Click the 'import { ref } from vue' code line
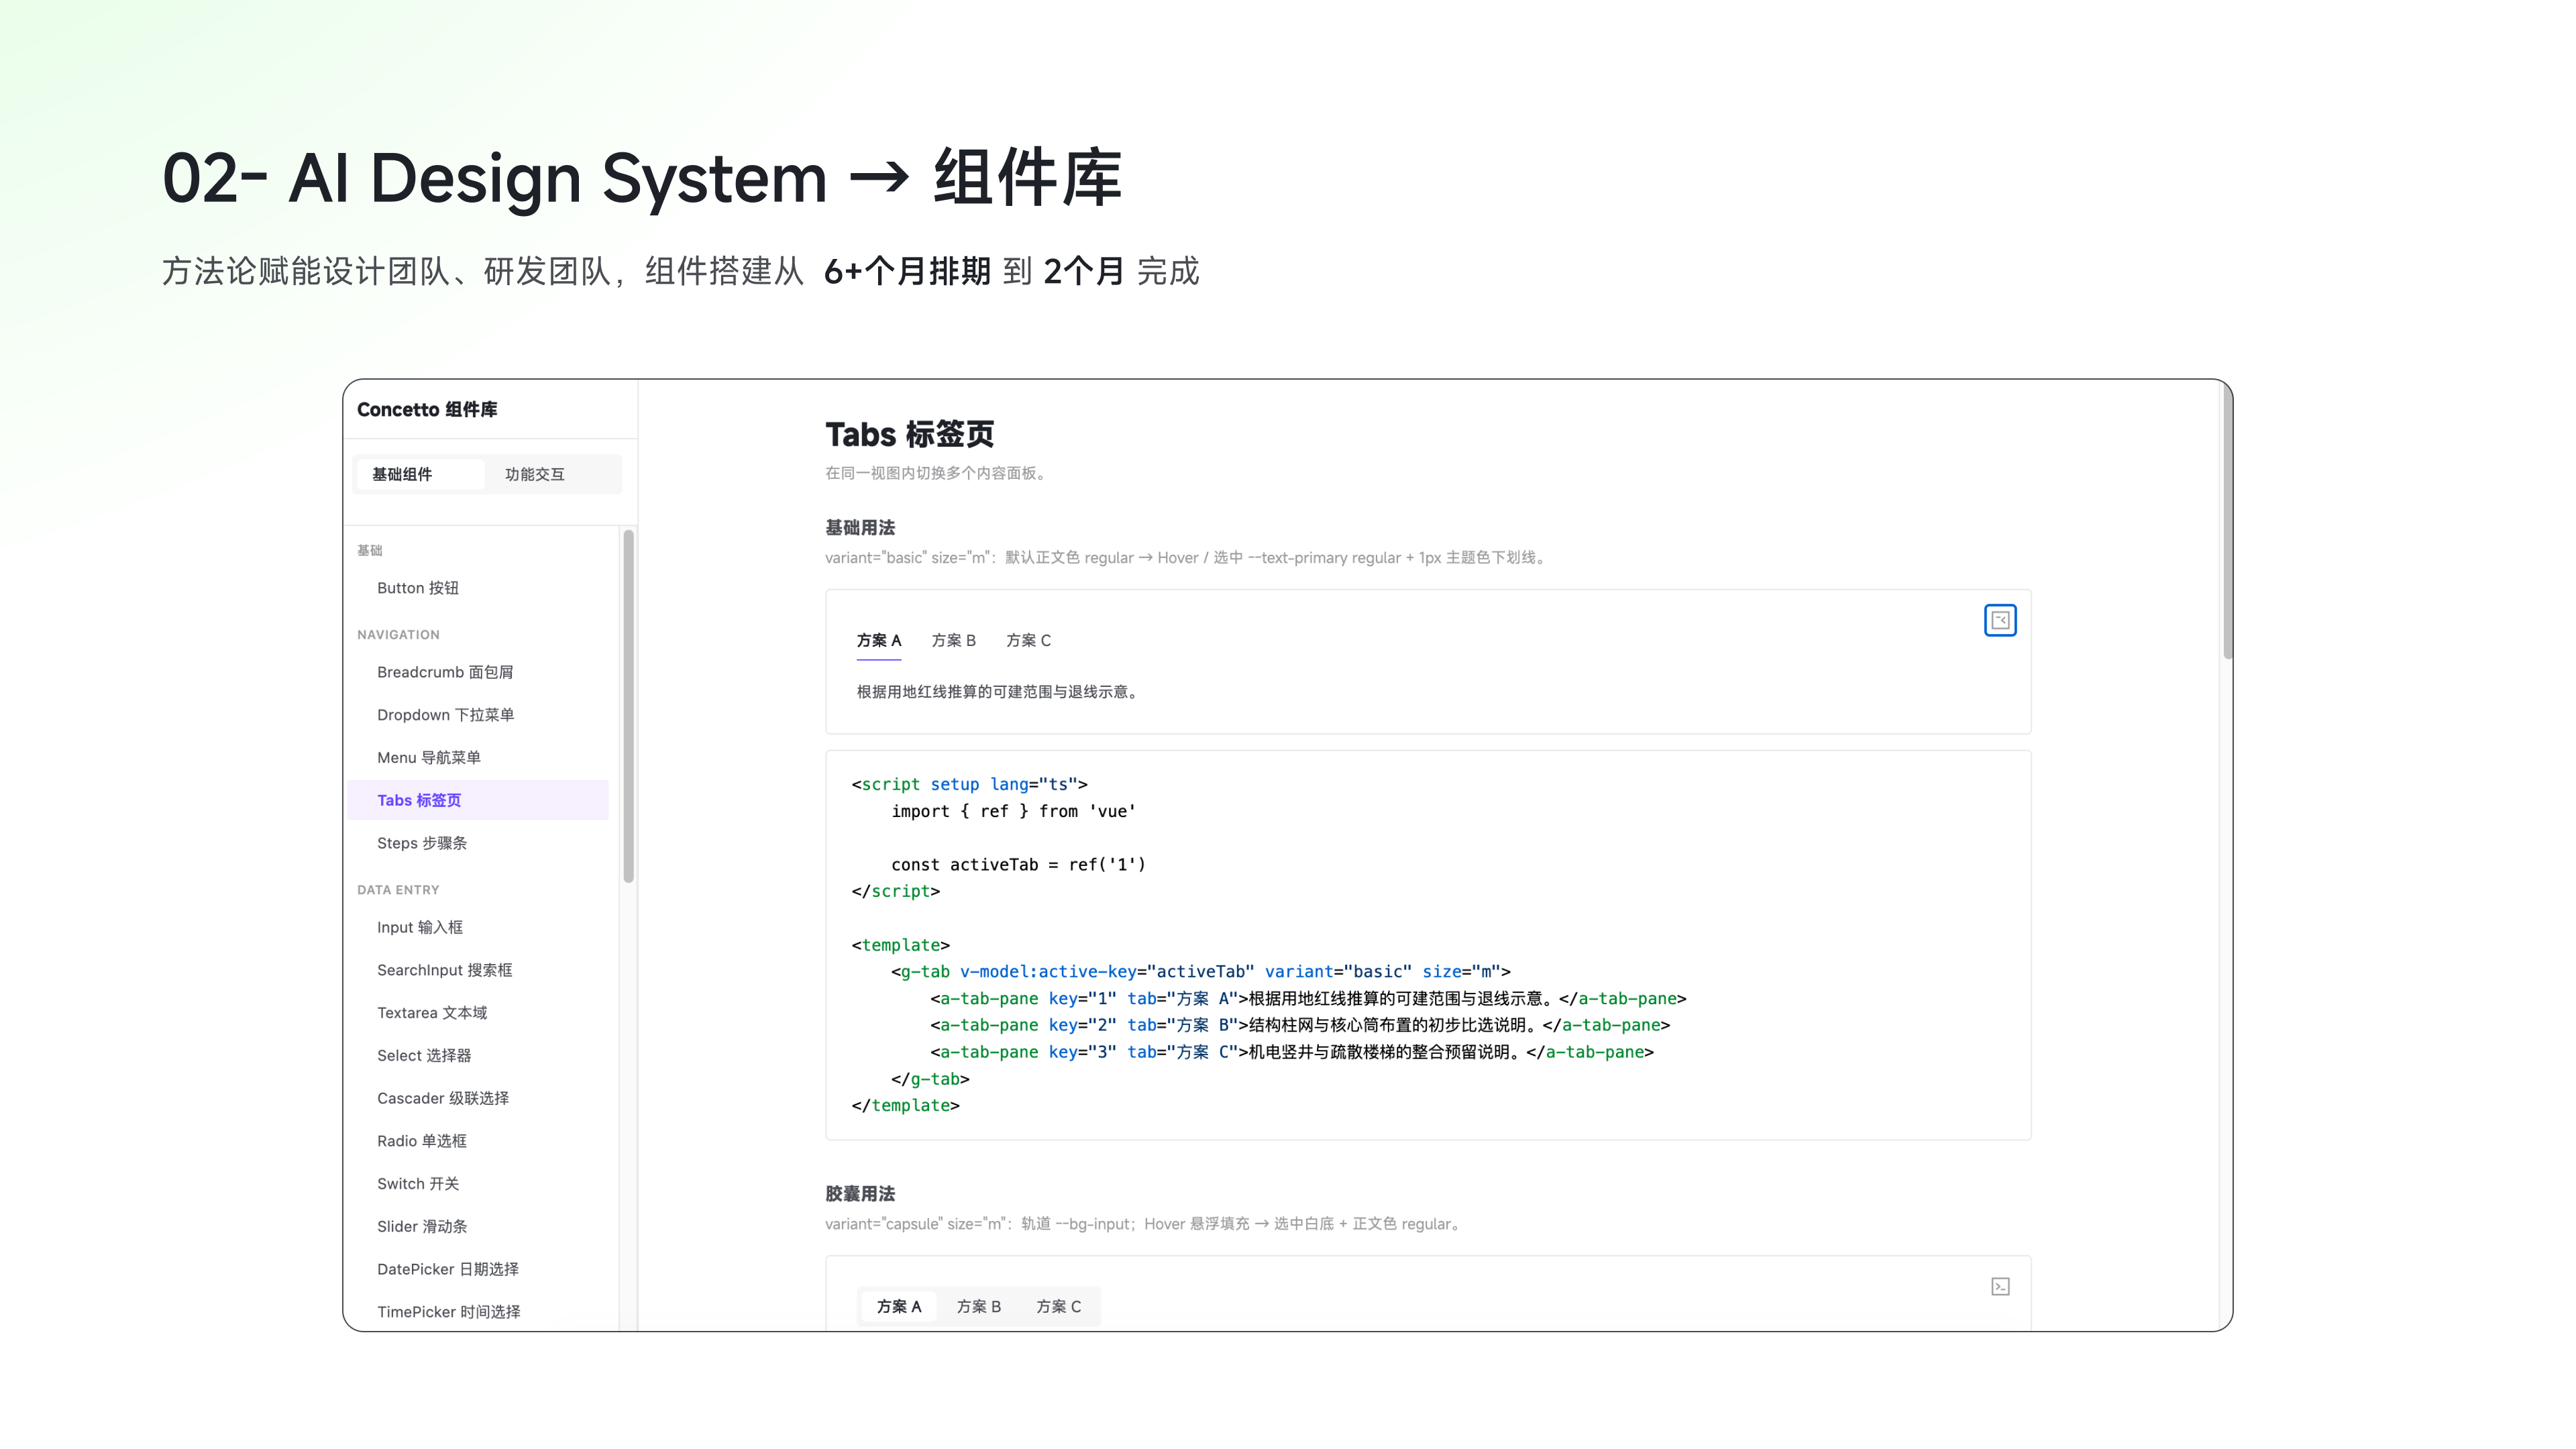This screenshot has width=2576, height=1449. (x=1013, y=811)
